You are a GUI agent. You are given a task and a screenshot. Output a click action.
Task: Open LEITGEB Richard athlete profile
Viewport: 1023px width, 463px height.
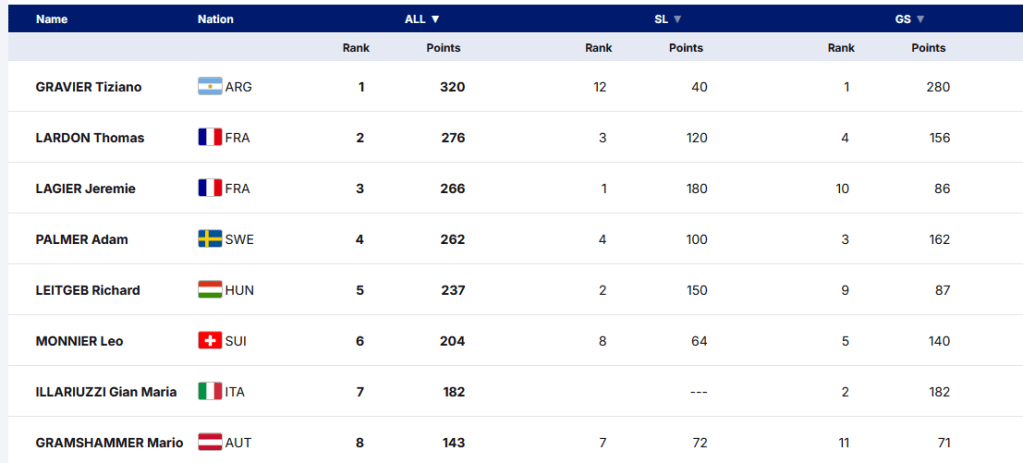(x=88, y=291)
